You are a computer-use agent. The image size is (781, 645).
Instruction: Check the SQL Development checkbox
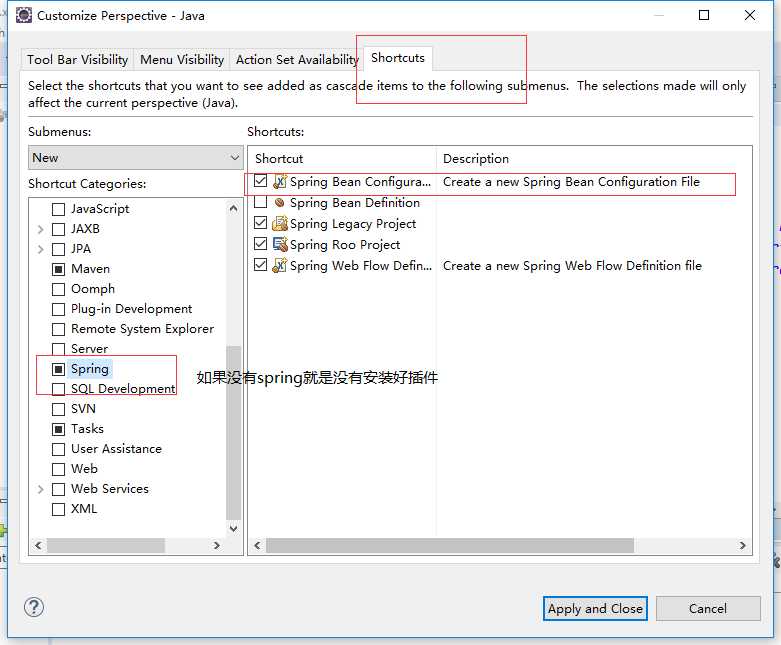point(58,389)
